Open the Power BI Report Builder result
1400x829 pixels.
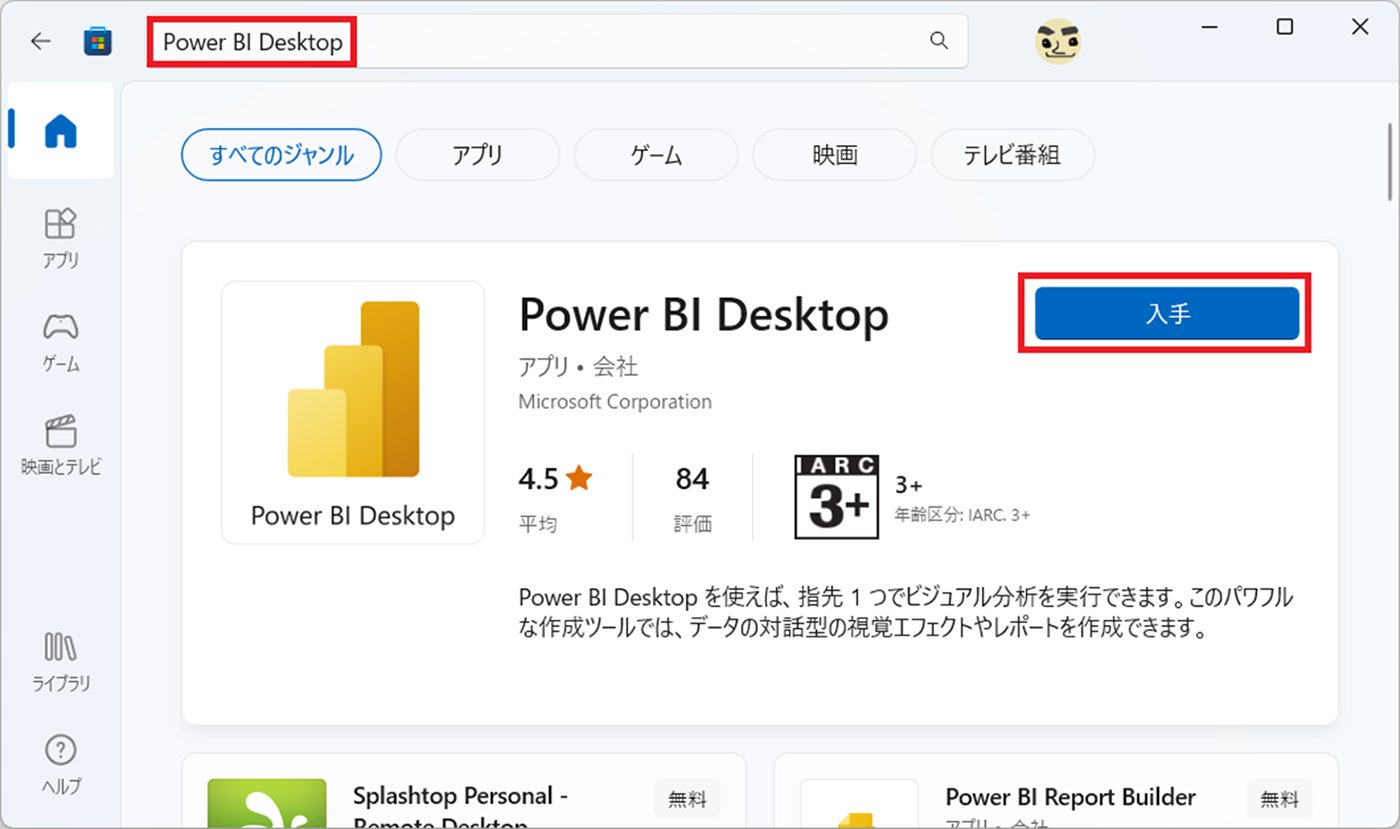pyautogui.click(x=1071, y=797)
